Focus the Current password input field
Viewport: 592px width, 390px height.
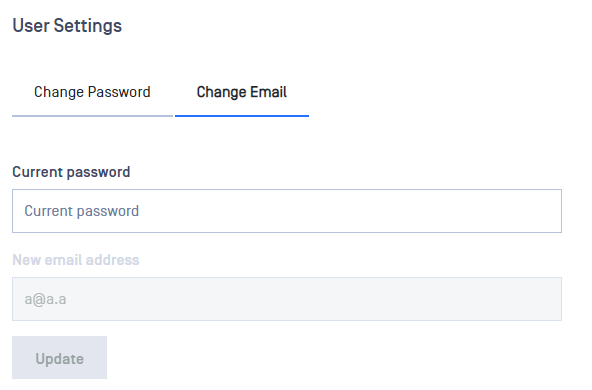point(287,211)
